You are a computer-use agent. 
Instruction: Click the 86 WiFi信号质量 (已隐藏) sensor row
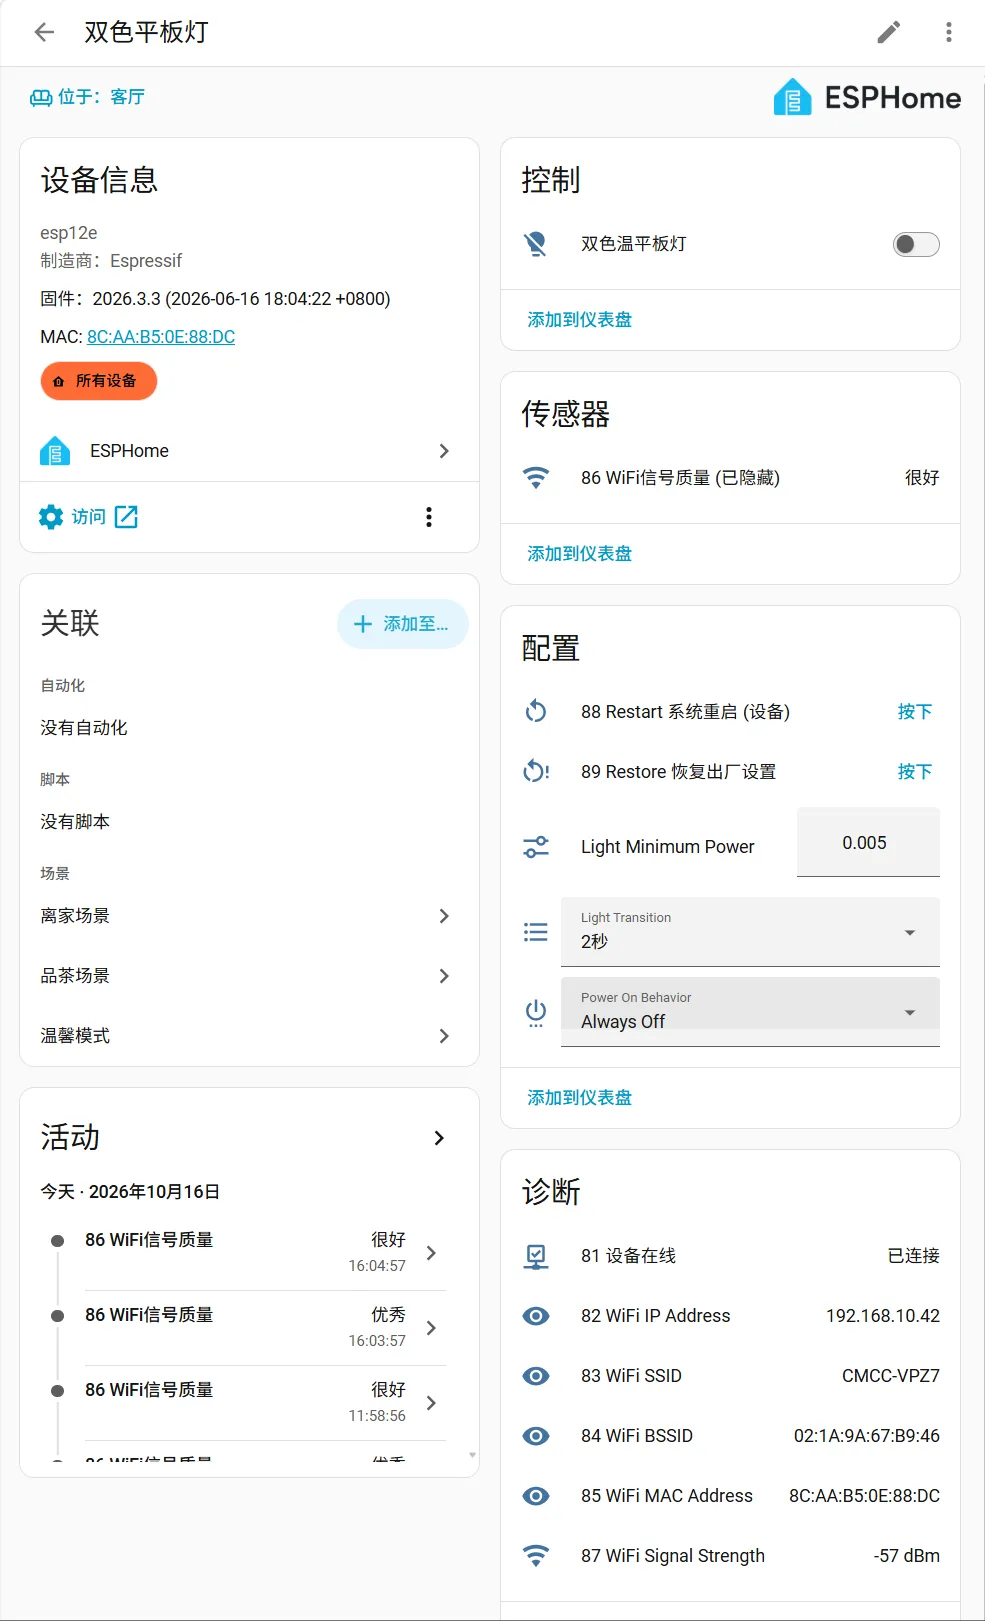[730, 478]
